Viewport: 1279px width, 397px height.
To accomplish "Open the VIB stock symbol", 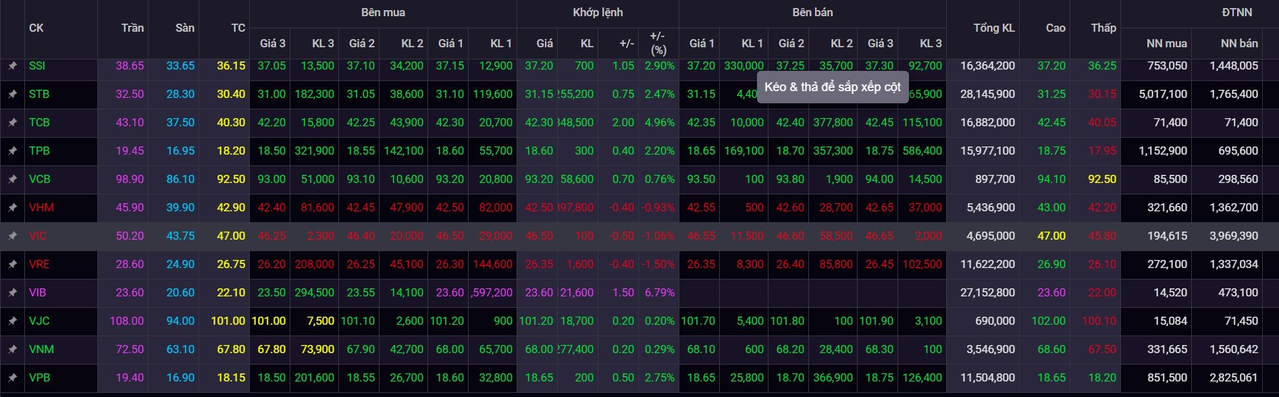I will (x=38, y=293).
